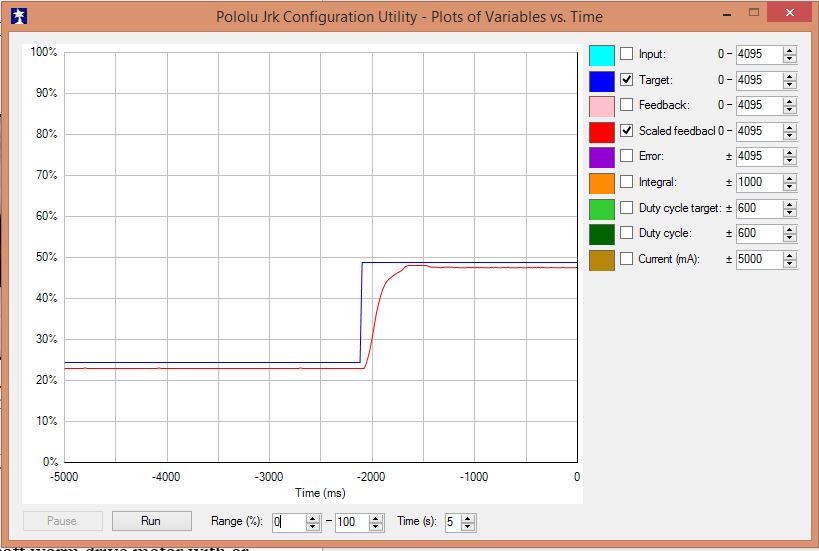Uncheck the Scaled feedback checkbox

(x=626, y=131)
